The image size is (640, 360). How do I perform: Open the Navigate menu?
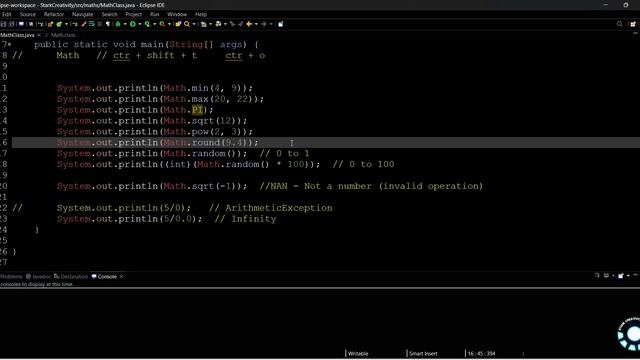click(x=82, y=14)
